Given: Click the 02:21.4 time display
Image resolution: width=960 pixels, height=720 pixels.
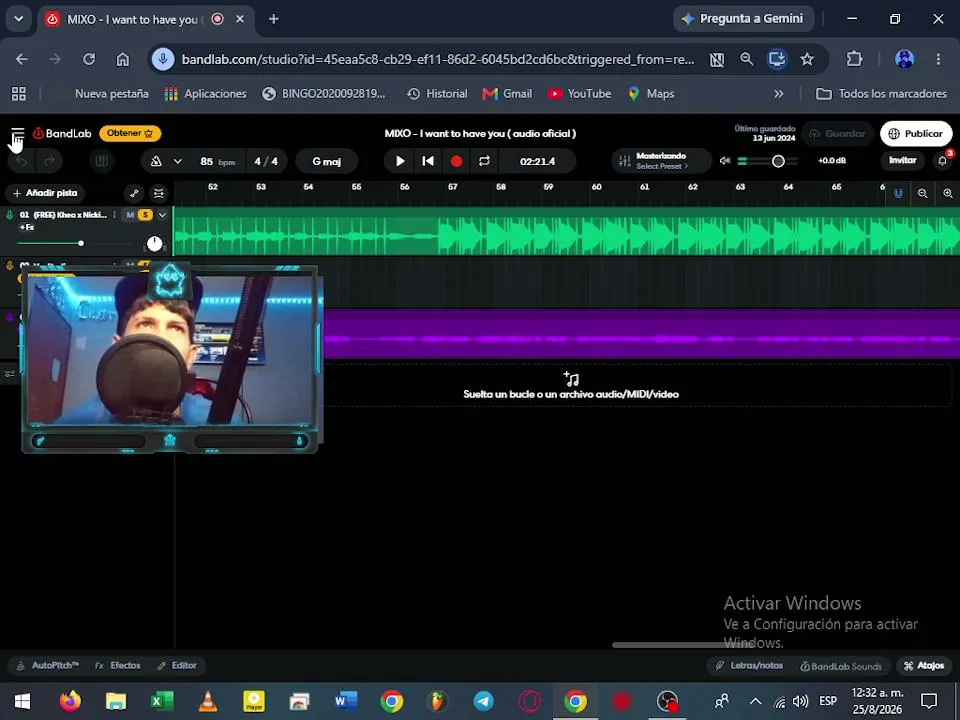Looking at the screenshot, I should click(x=538, y=162).
